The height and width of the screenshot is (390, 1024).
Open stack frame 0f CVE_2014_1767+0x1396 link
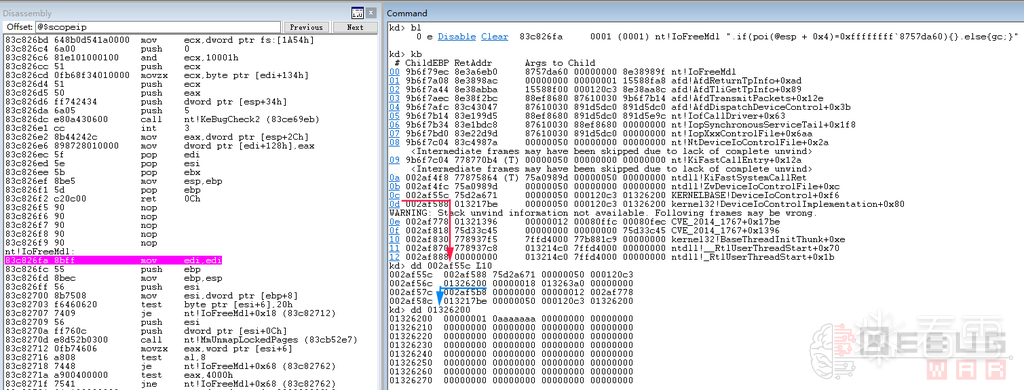coord(394,231)
